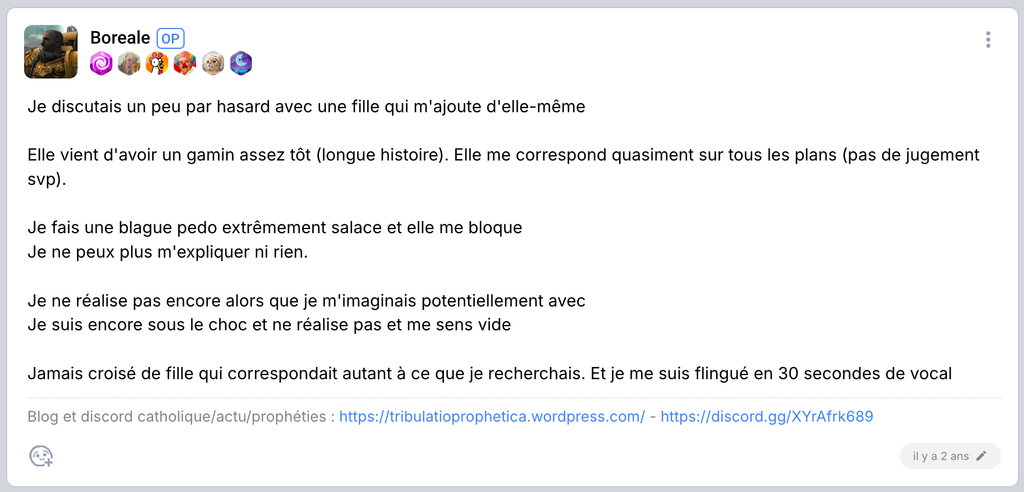1024x492 pixels.
Task: Click the purple spiral badge under Boreale
Action: pos(101,64)
